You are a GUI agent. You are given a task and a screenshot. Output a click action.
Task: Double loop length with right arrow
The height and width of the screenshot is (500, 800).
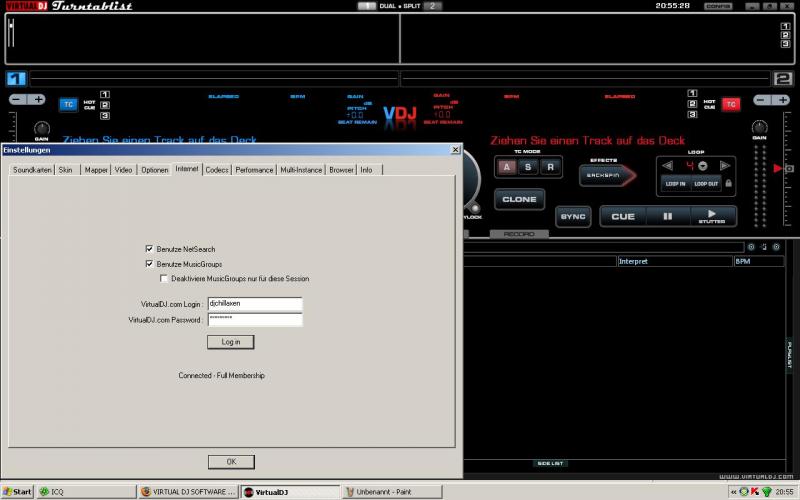(x=724, y=166)
